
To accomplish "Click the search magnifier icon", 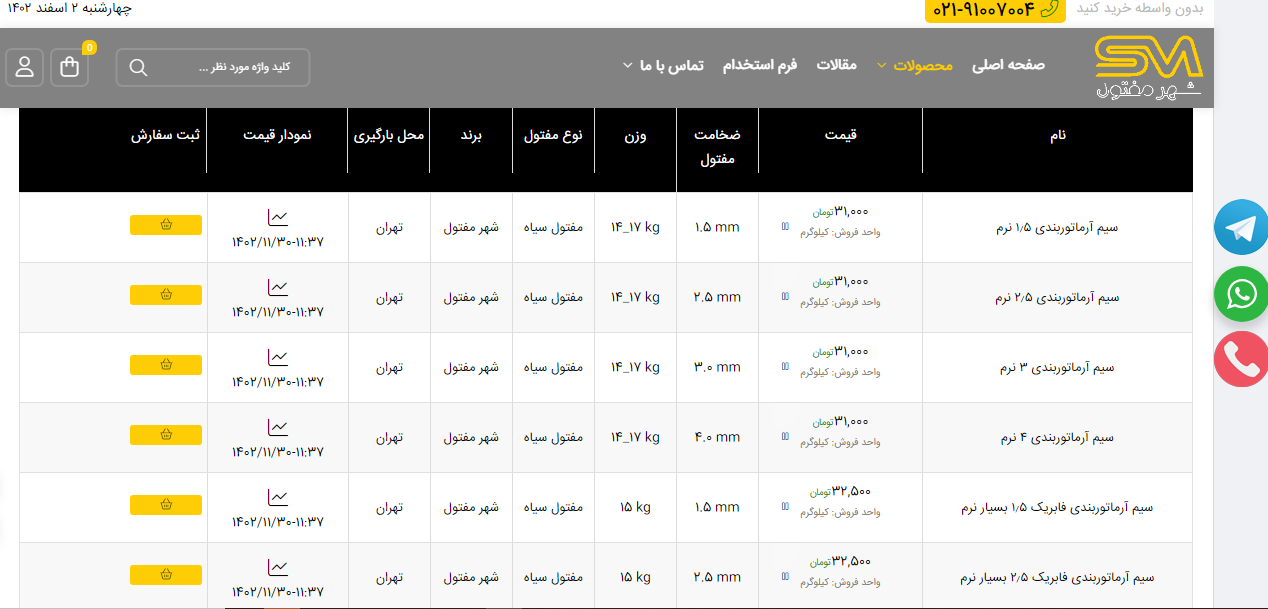I will click(x=139, y=67).
